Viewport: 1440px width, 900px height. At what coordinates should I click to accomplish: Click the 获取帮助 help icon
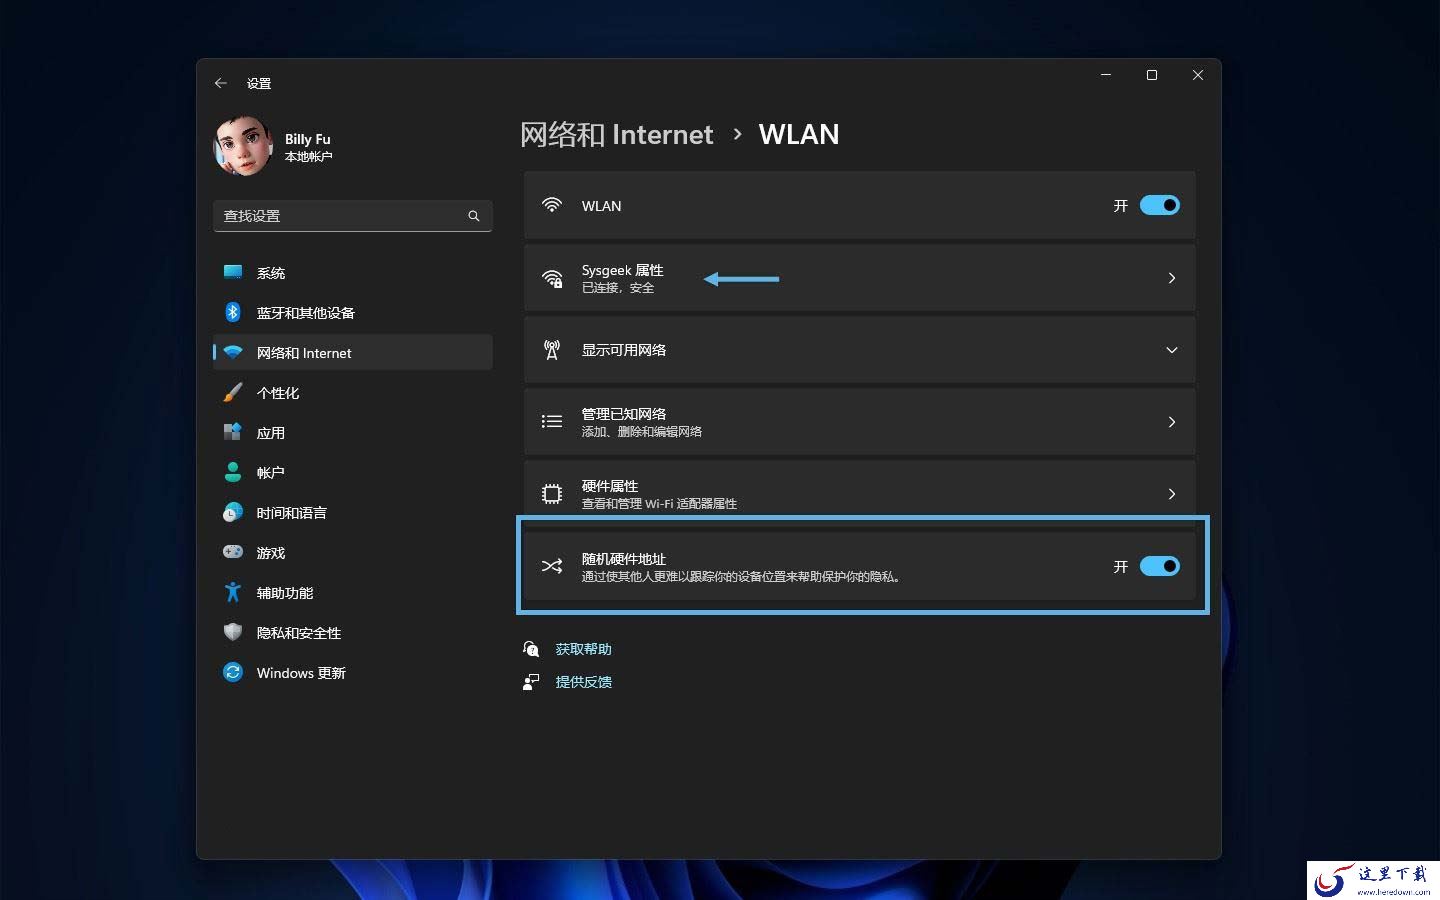click(x=531, y=649)
